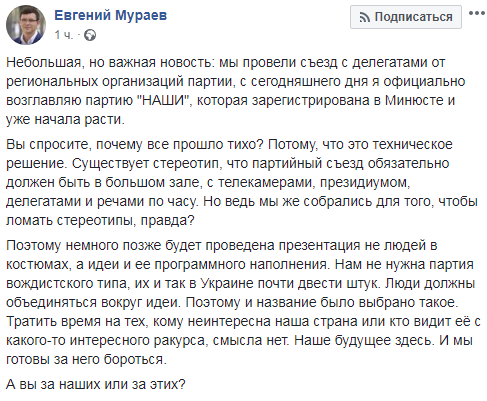Click the party name "НАШИ" in the text
487x401 pixels.
pyautogui.click(x=165, y=100)
